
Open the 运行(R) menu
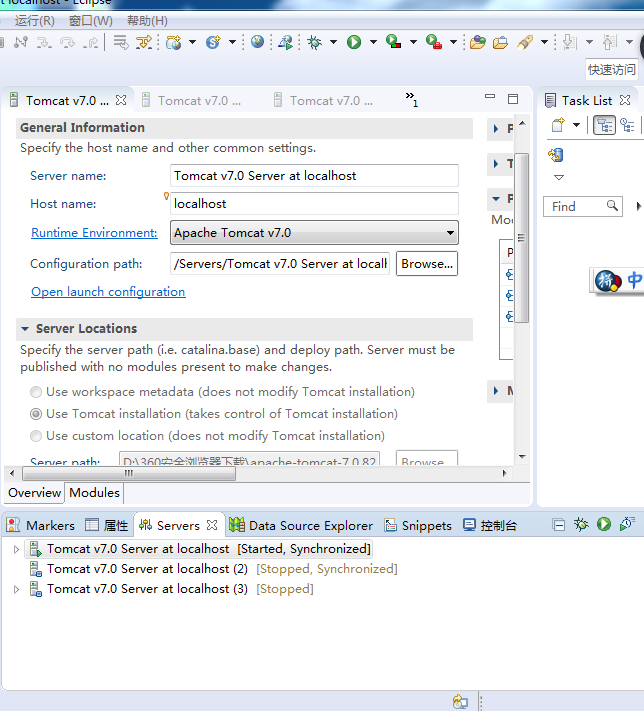(x=34, y=21)
